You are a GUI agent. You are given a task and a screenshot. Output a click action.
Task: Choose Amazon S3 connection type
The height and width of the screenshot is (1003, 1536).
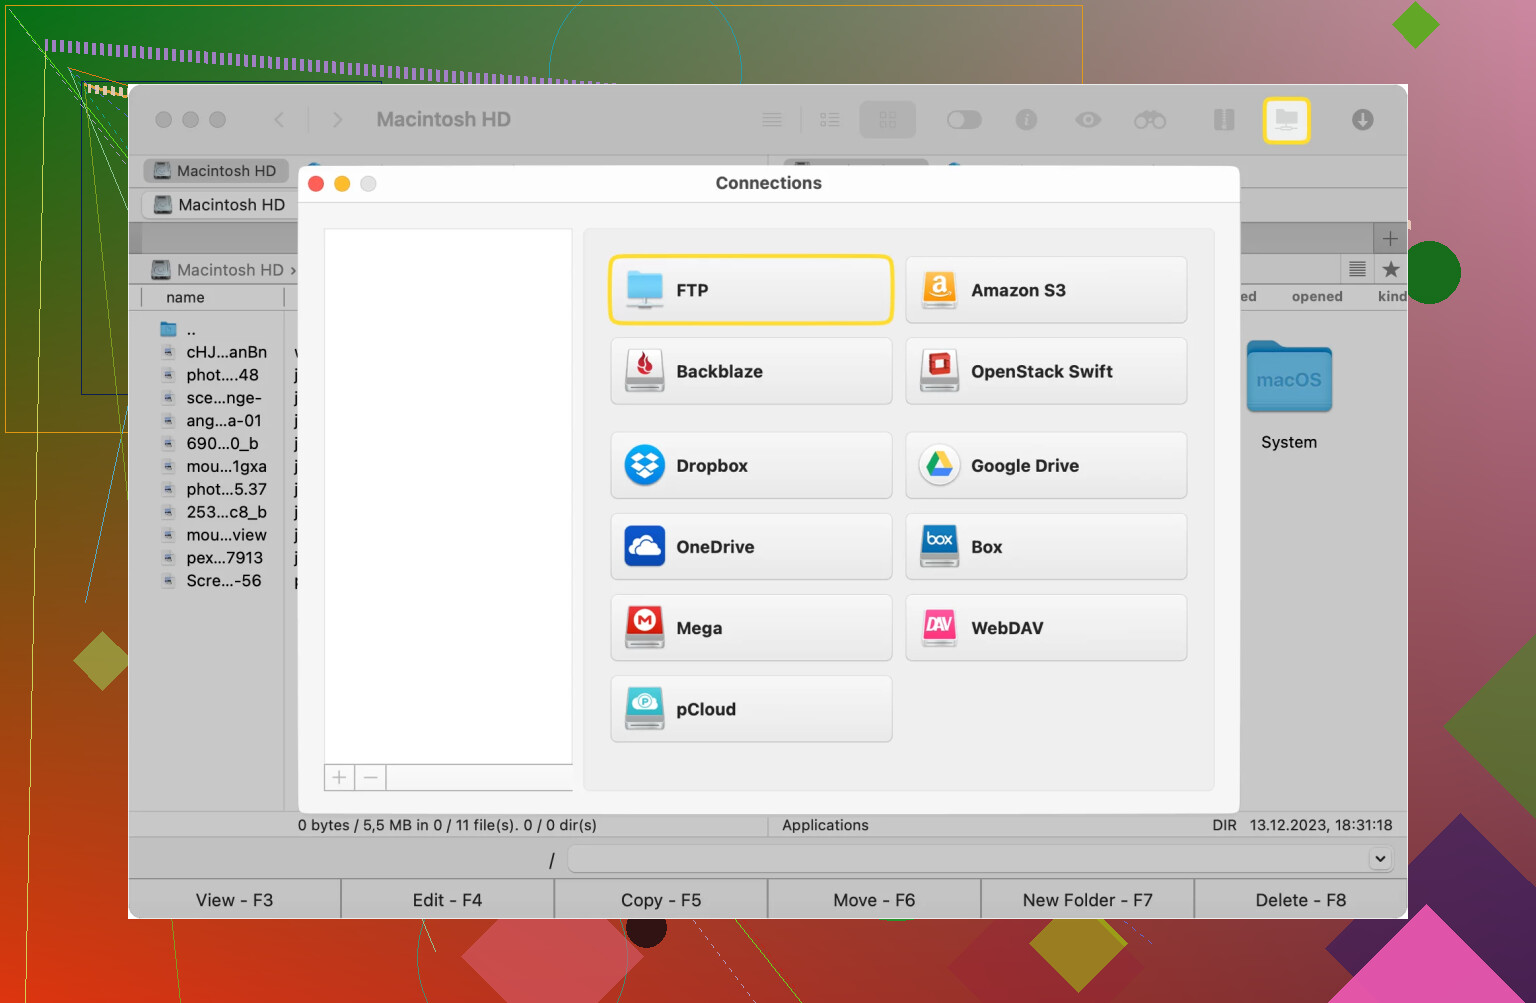click(1045, 290)
